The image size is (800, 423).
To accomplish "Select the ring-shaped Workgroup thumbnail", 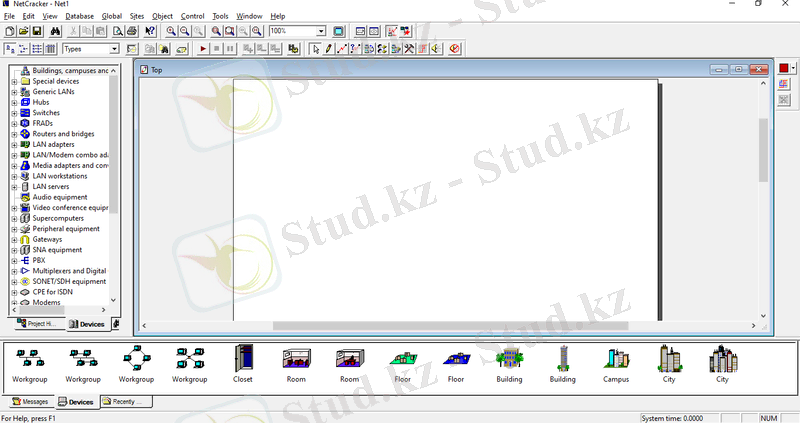I will pos(136,364).
